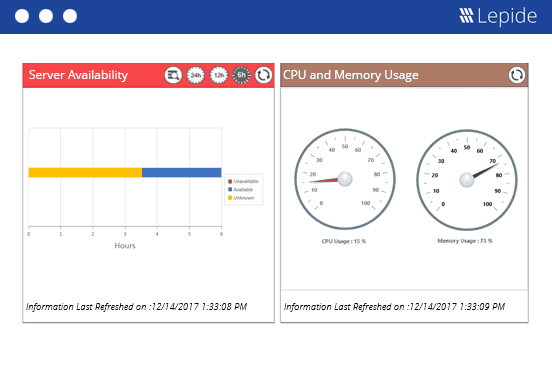552x380 pixels.
Task: Refresh the Server Availability panel
Action: coord(264,75)
